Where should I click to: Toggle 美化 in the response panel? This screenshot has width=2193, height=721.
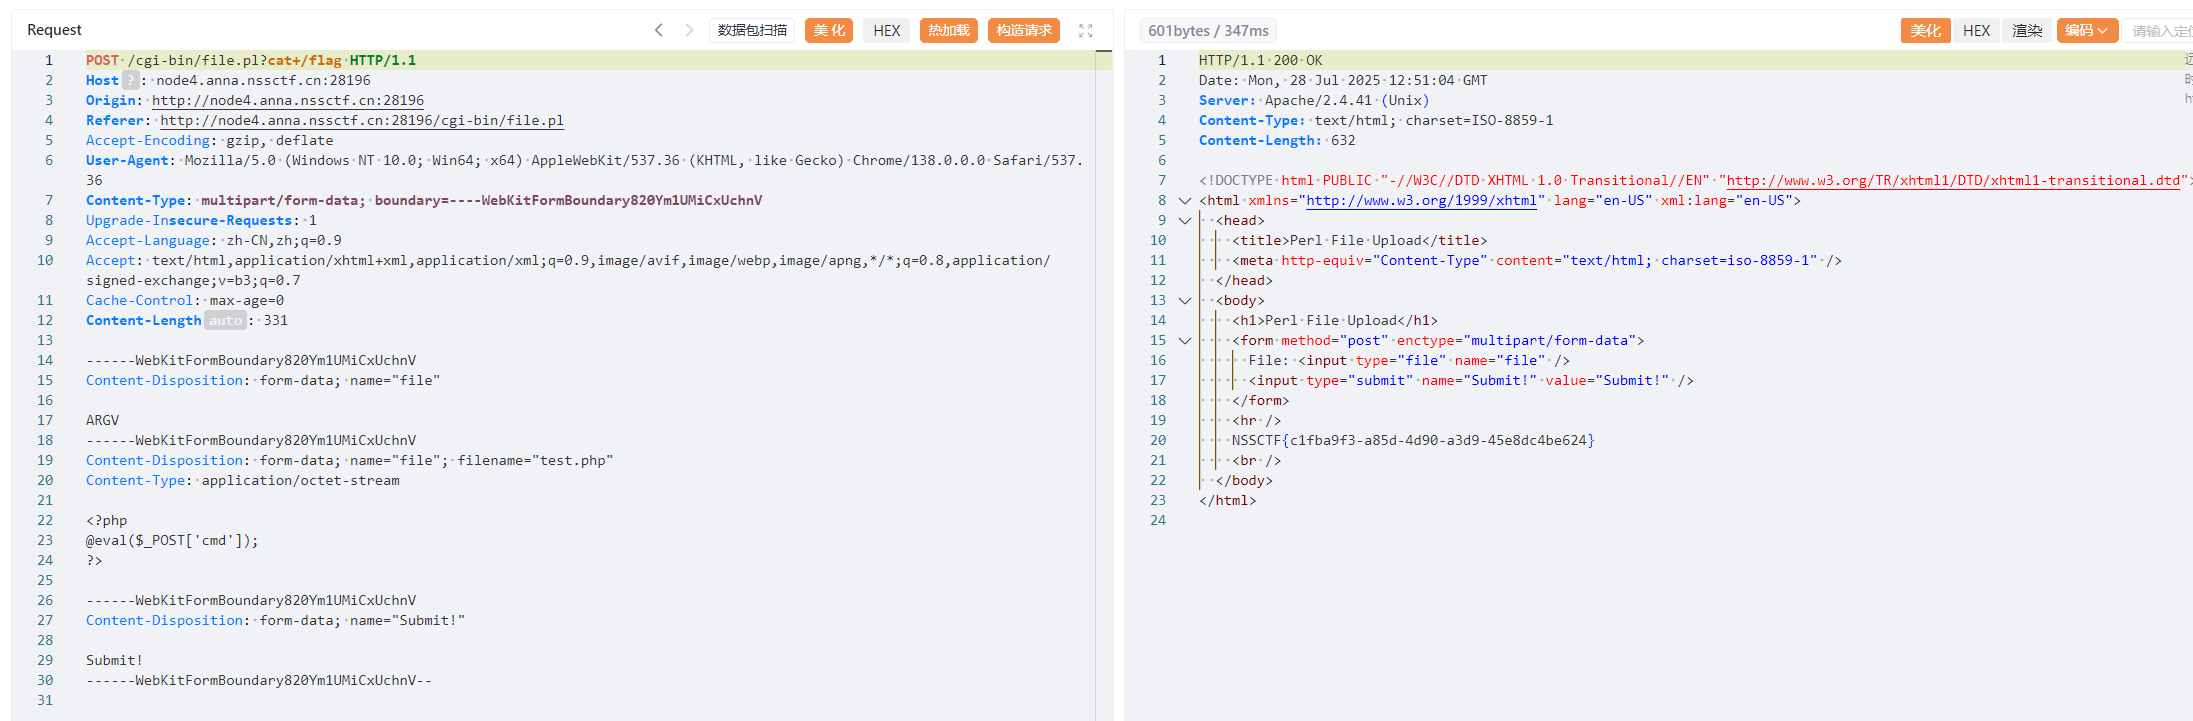tap(1925, 30)
